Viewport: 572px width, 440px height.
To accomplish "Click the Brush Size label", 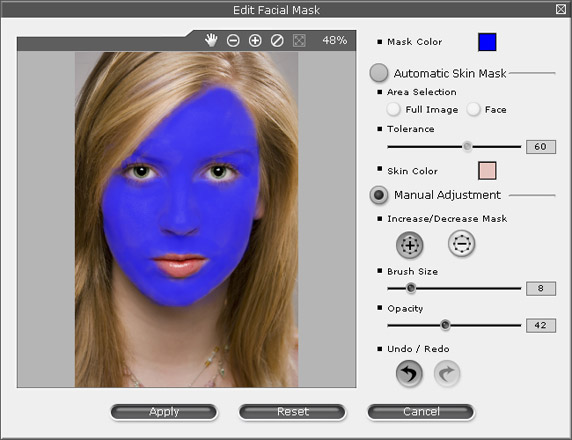I will coord(413,271).
